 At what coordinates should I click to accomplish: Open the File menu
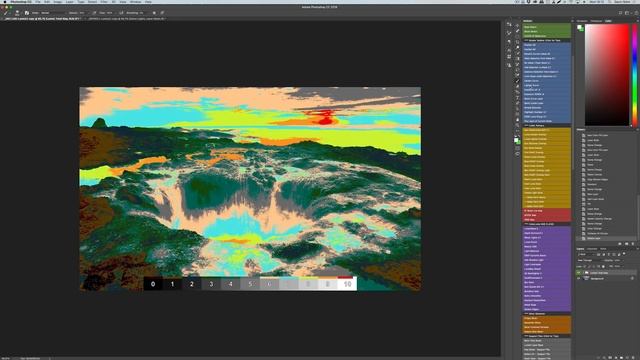tap(38, 2)
